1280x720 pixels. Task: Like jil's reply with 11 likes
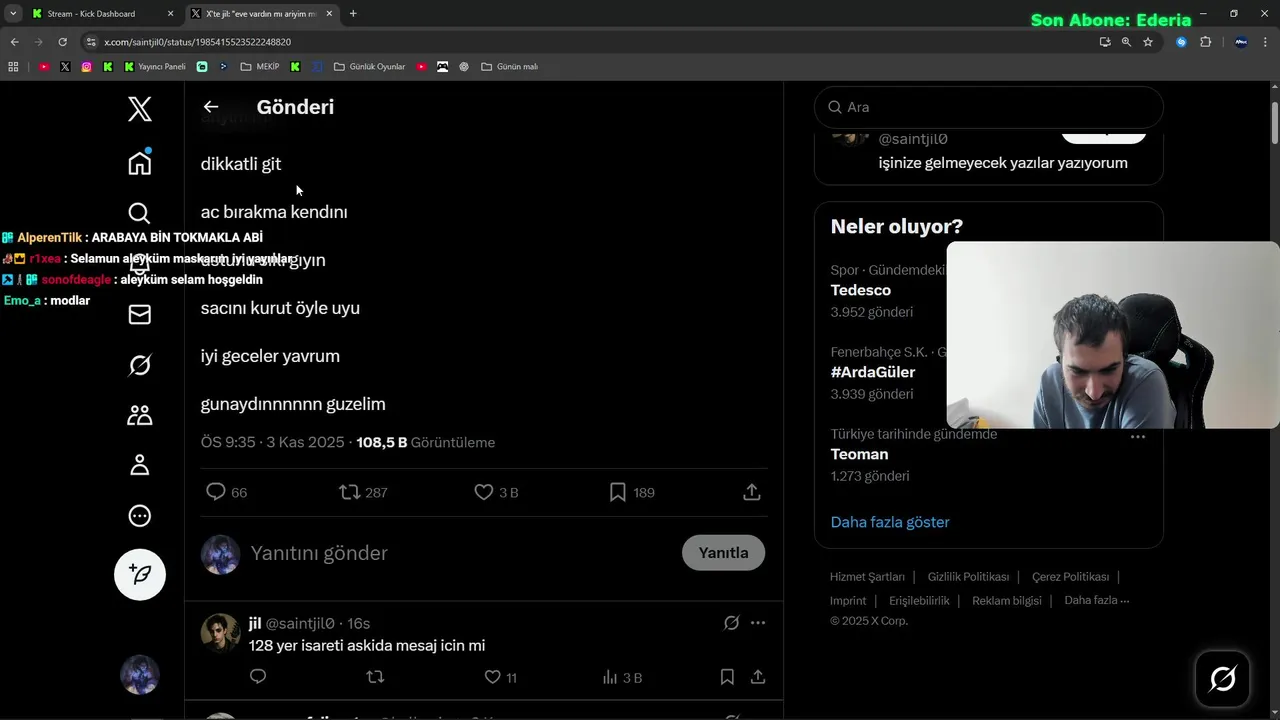click(x=492, y=677)
